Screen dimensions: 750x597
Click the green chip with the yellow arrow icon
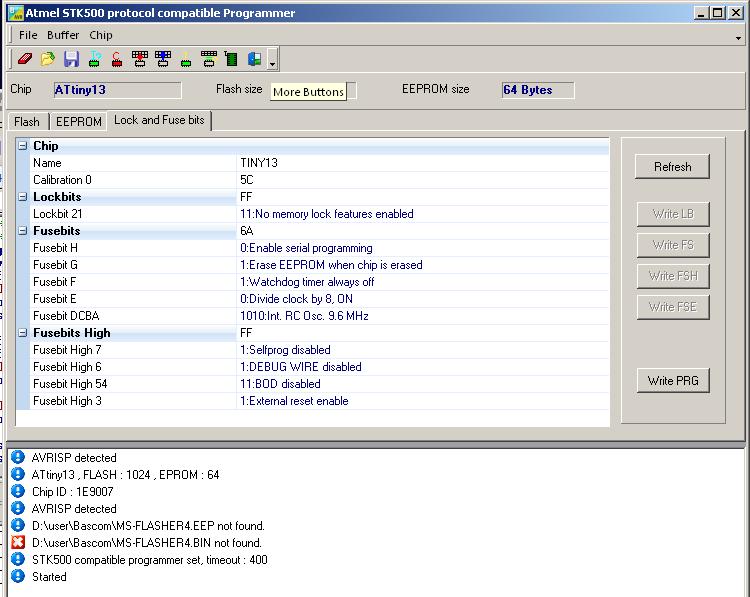[186, 59]
